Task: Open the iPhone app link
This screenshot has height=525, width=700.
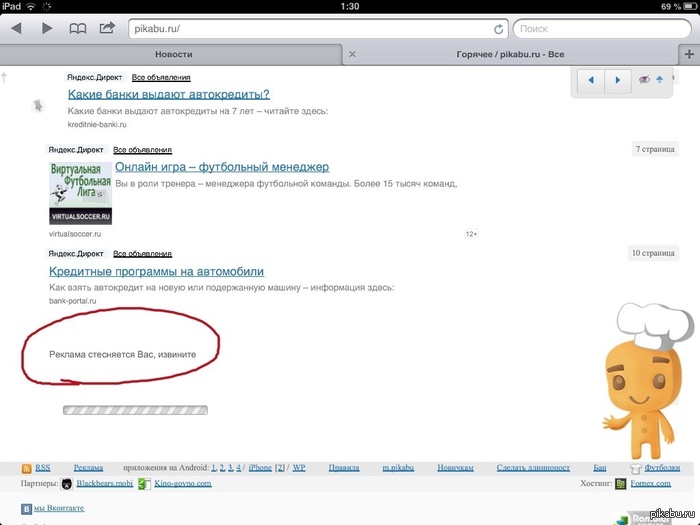Action: [x=260, y=468]
